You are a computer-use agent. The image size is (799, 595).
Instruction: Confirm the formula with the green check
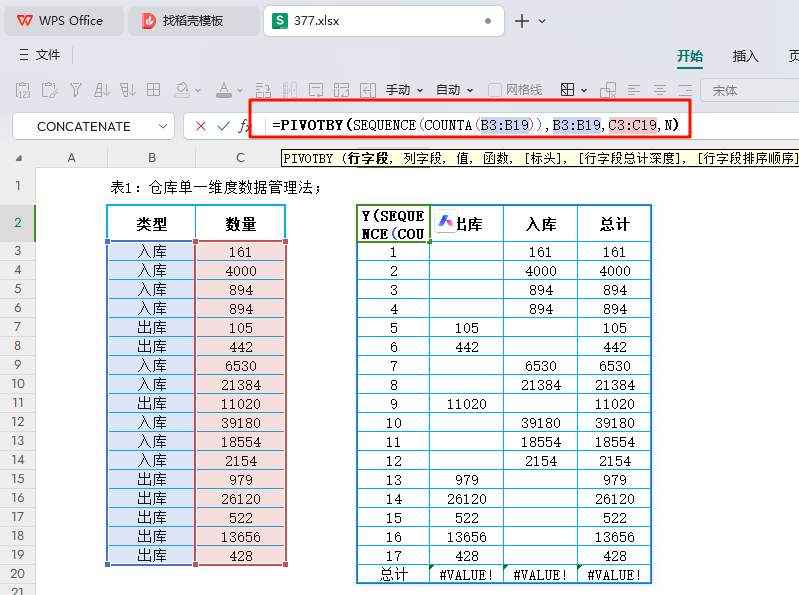pos(223,126)
